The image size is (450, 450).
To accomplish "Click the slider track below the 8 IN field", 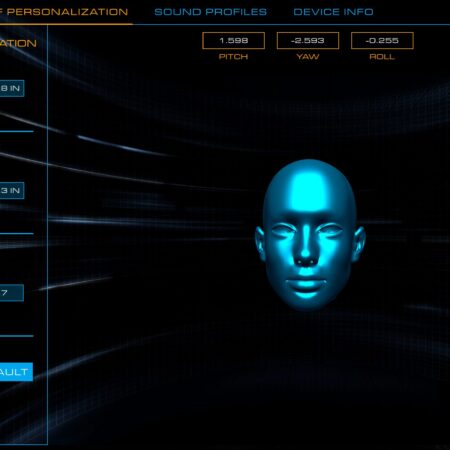I will tap(17, 131).
